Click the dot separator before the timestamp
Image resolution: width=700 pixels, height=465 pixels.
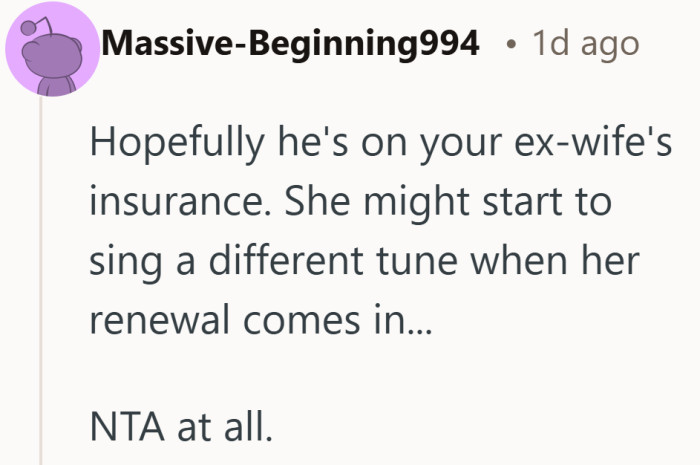tap(511, 45)
